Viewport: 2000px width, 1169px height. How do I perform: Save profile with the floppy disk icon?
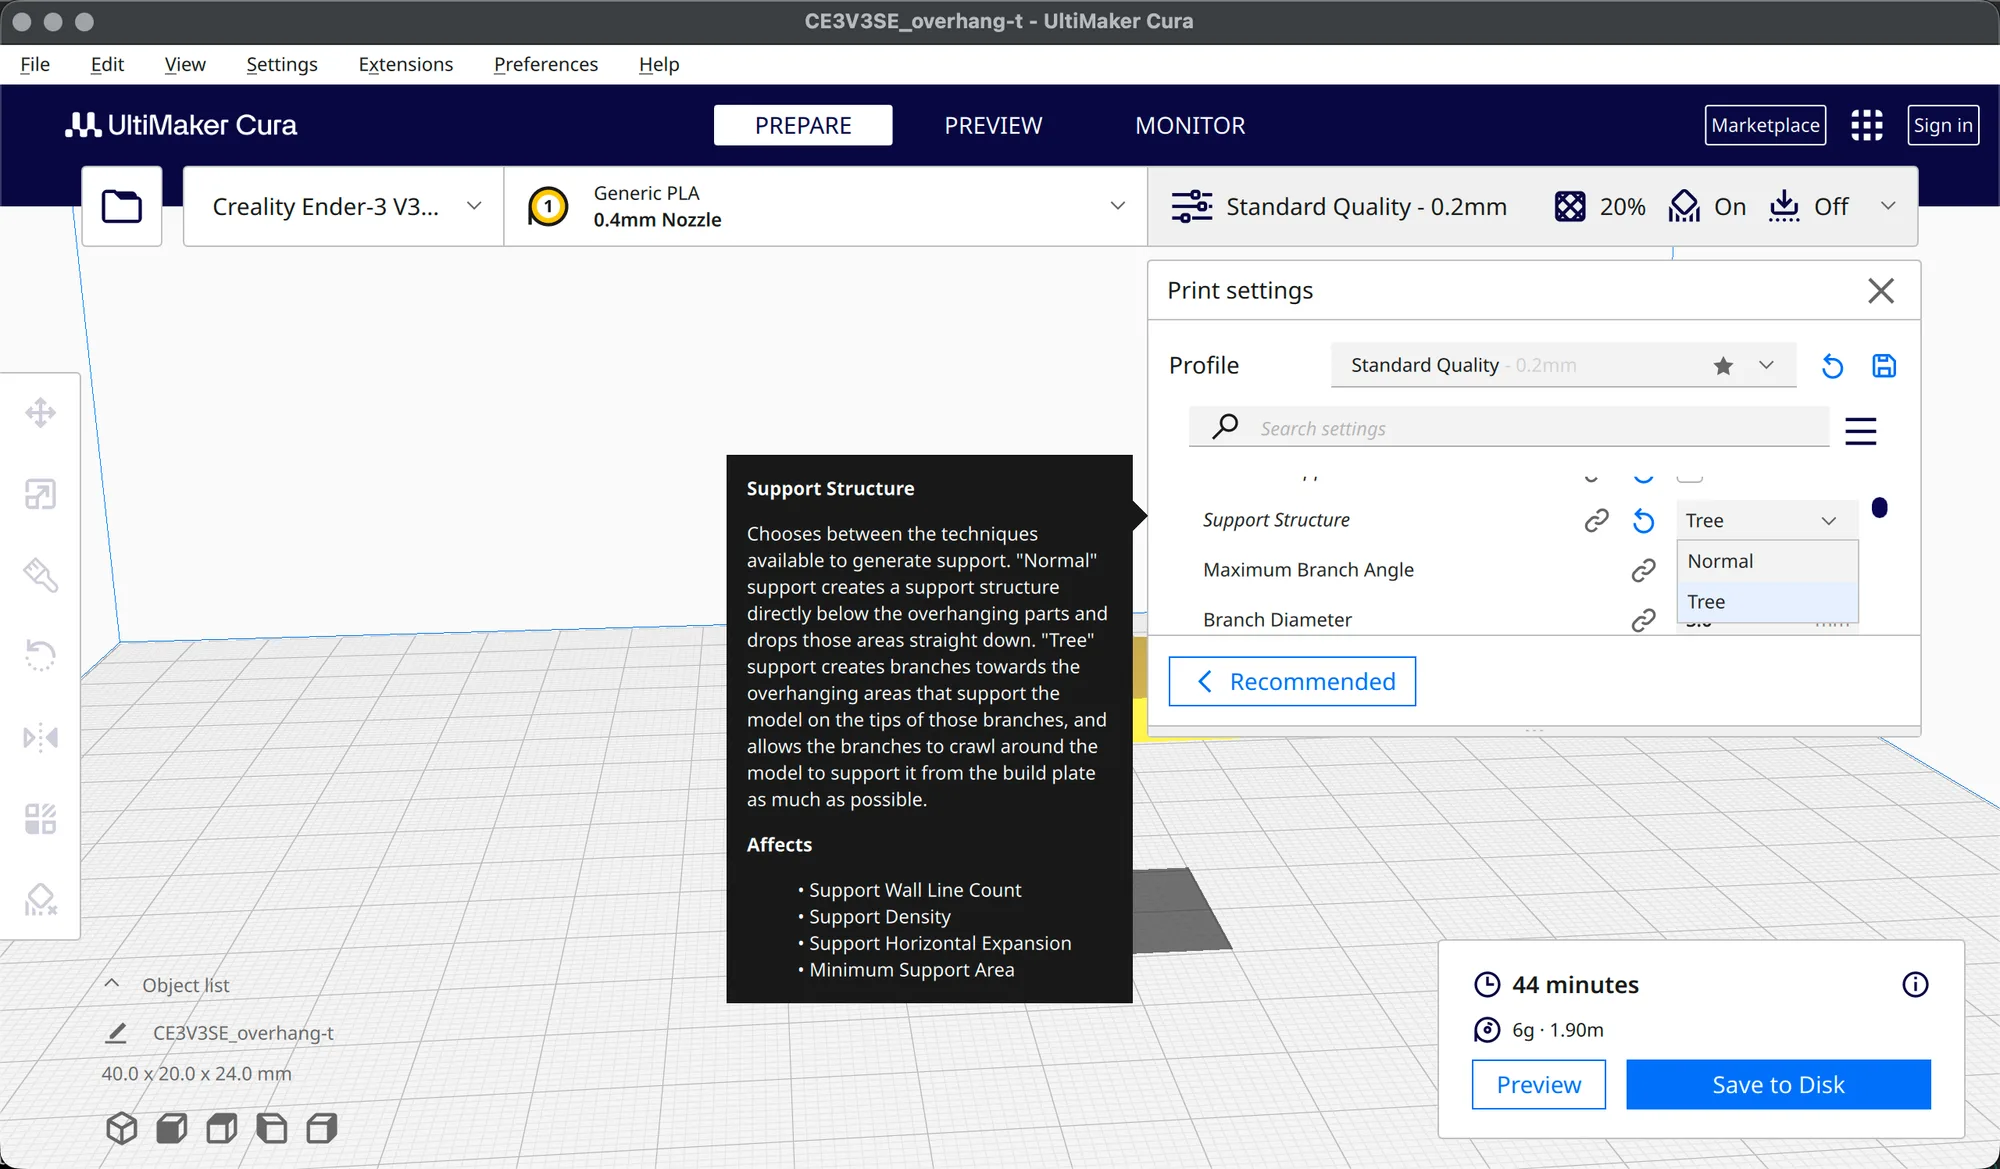(1884, 366)
